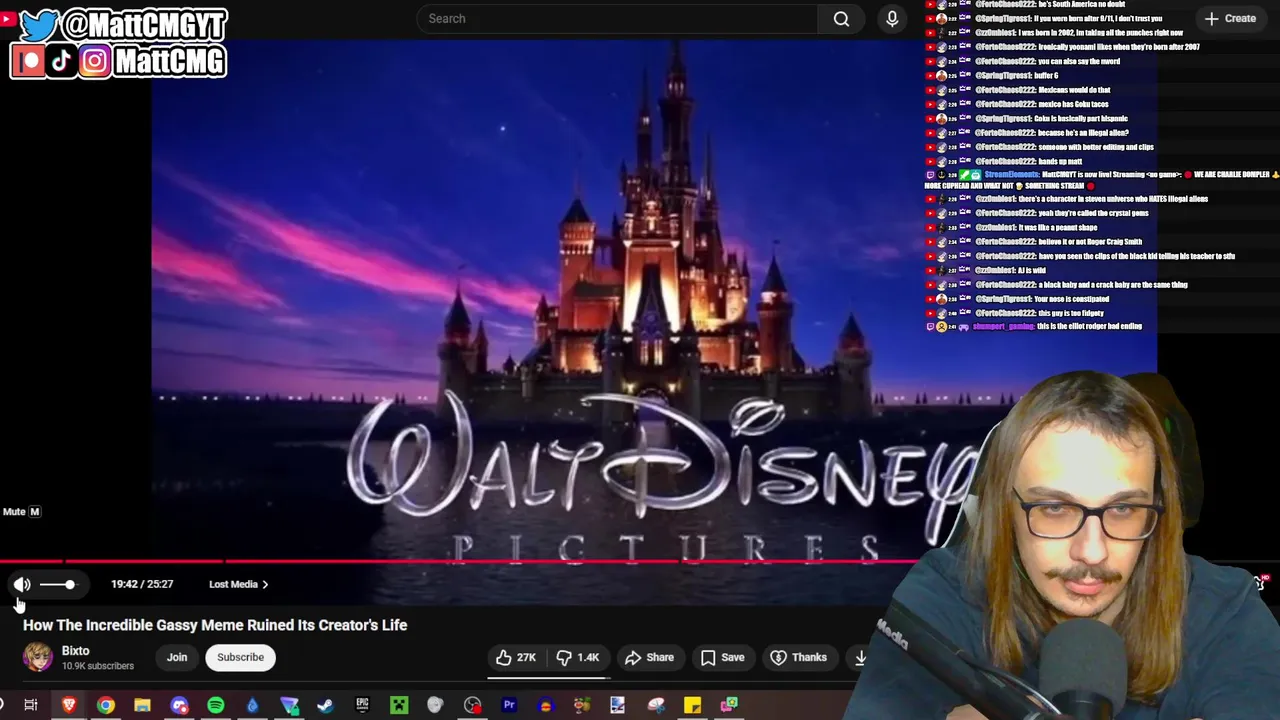
Task: Open Brave browser from the taskbar
Action: coord(68,705)
